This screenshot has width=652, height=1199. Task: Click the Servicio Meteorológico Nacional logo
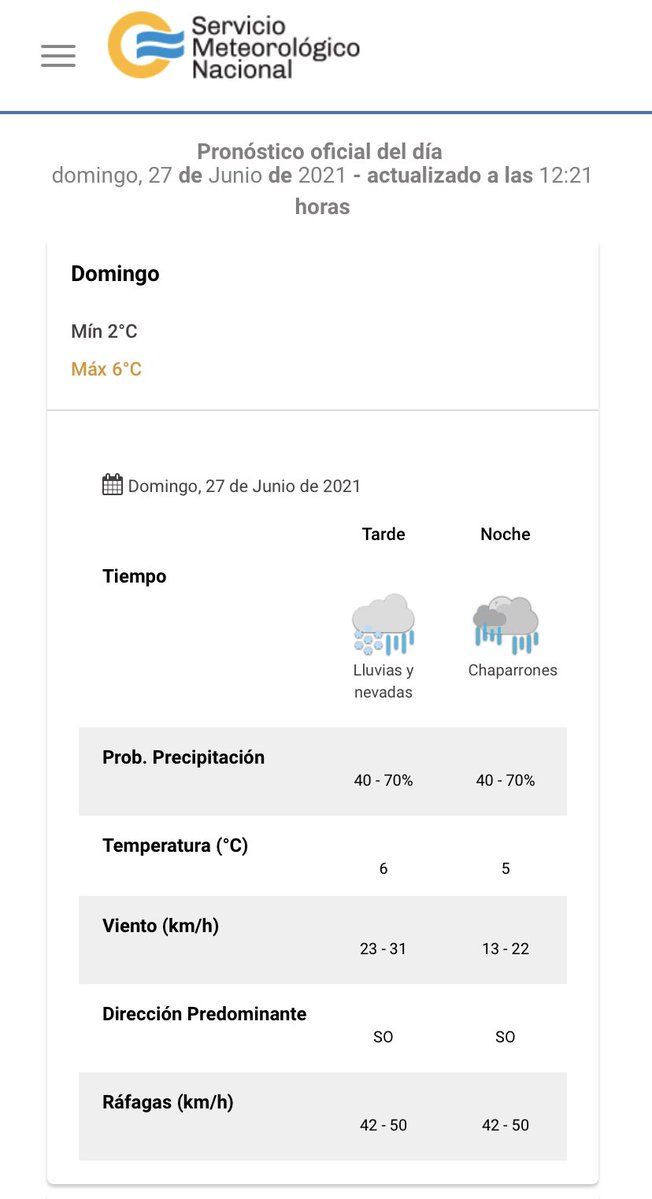tap(234, 46)
